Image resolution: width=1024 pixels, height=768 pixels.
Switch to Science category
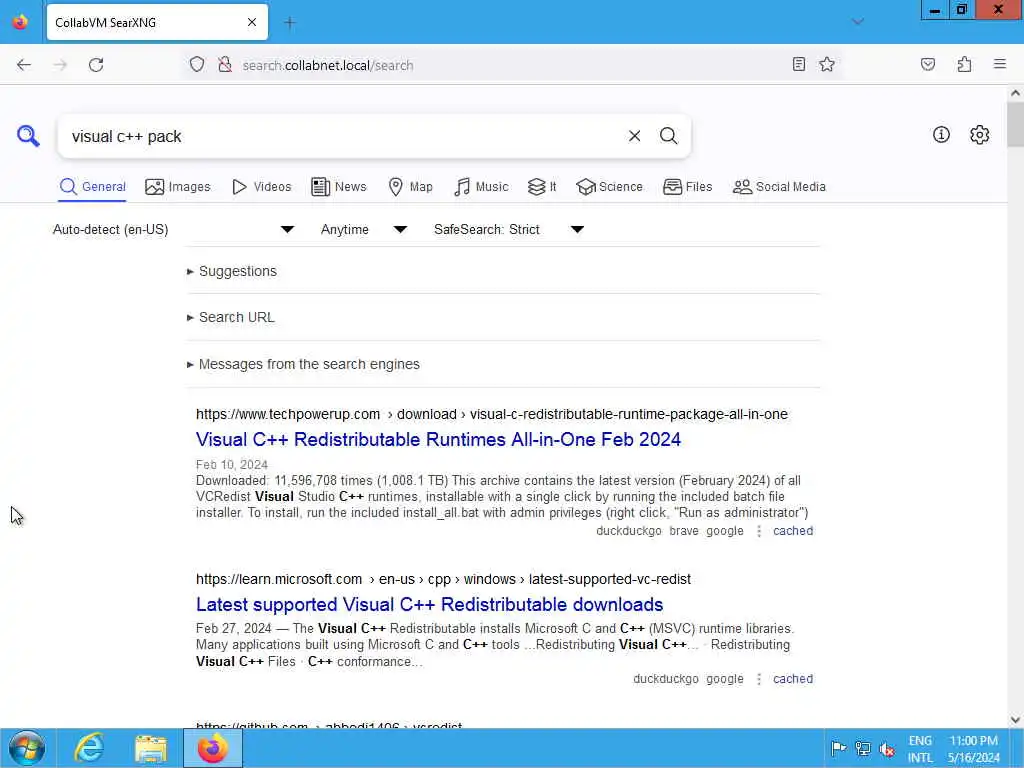[609, 187]
